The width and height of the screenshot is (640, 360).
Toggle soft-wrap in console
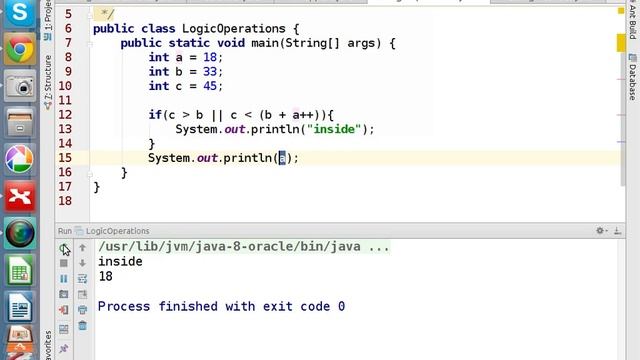tap(82, 279)
